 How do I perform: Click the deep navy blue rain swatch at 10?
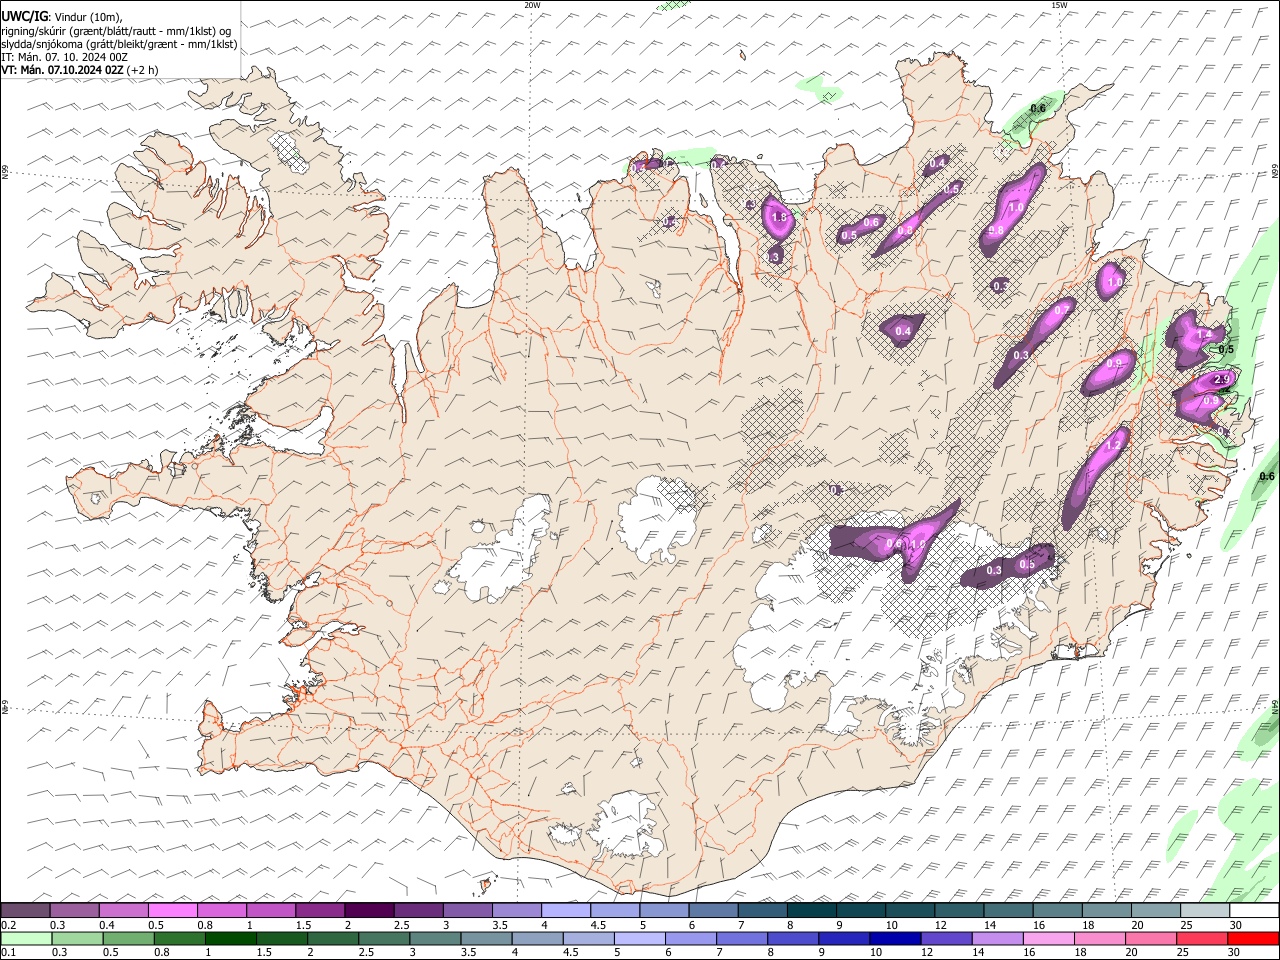tap(894, 938)
